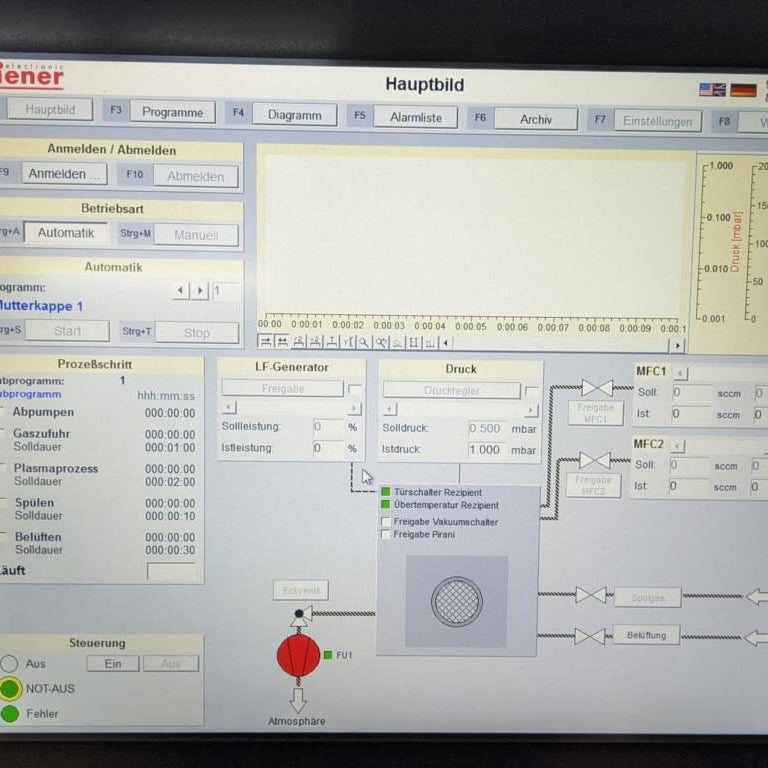Click the NOT-AUS green status lamp

tap(10, 689)
